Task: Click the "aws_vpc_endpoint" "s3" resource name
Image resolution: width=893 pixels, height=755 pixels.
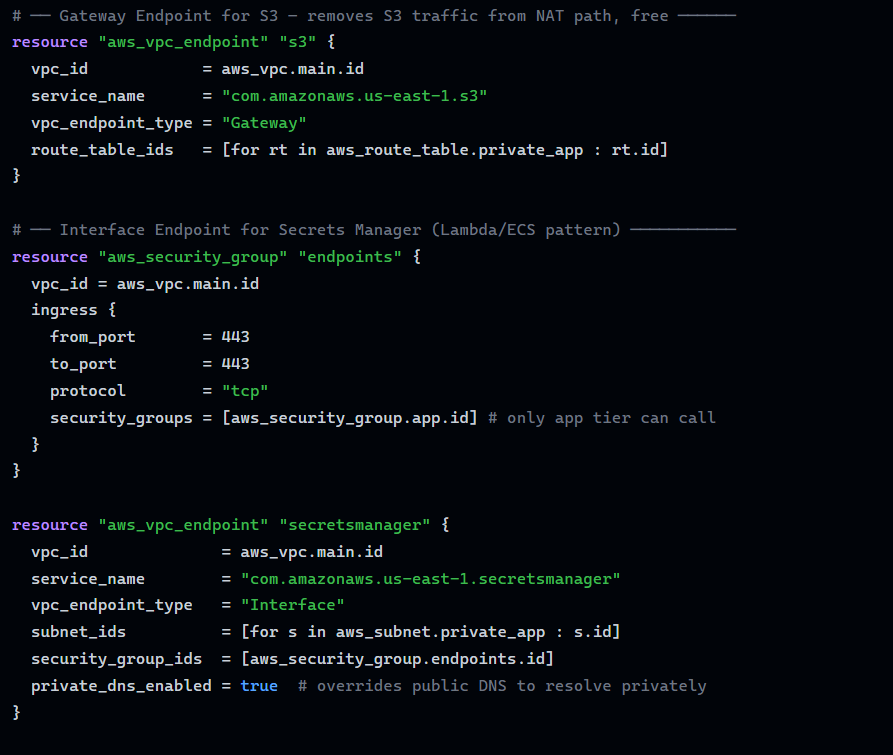Action: (x=297, y=42)
